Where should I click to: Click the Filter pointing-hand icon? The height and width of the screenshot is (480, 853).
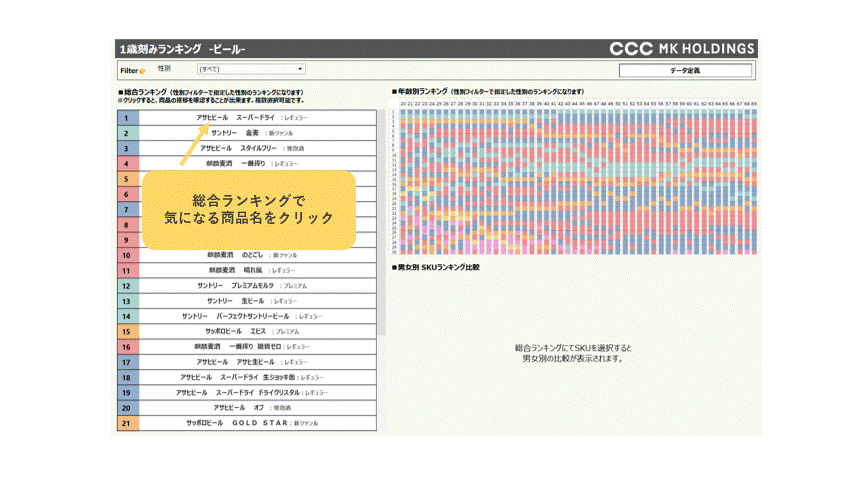point(143,71)
